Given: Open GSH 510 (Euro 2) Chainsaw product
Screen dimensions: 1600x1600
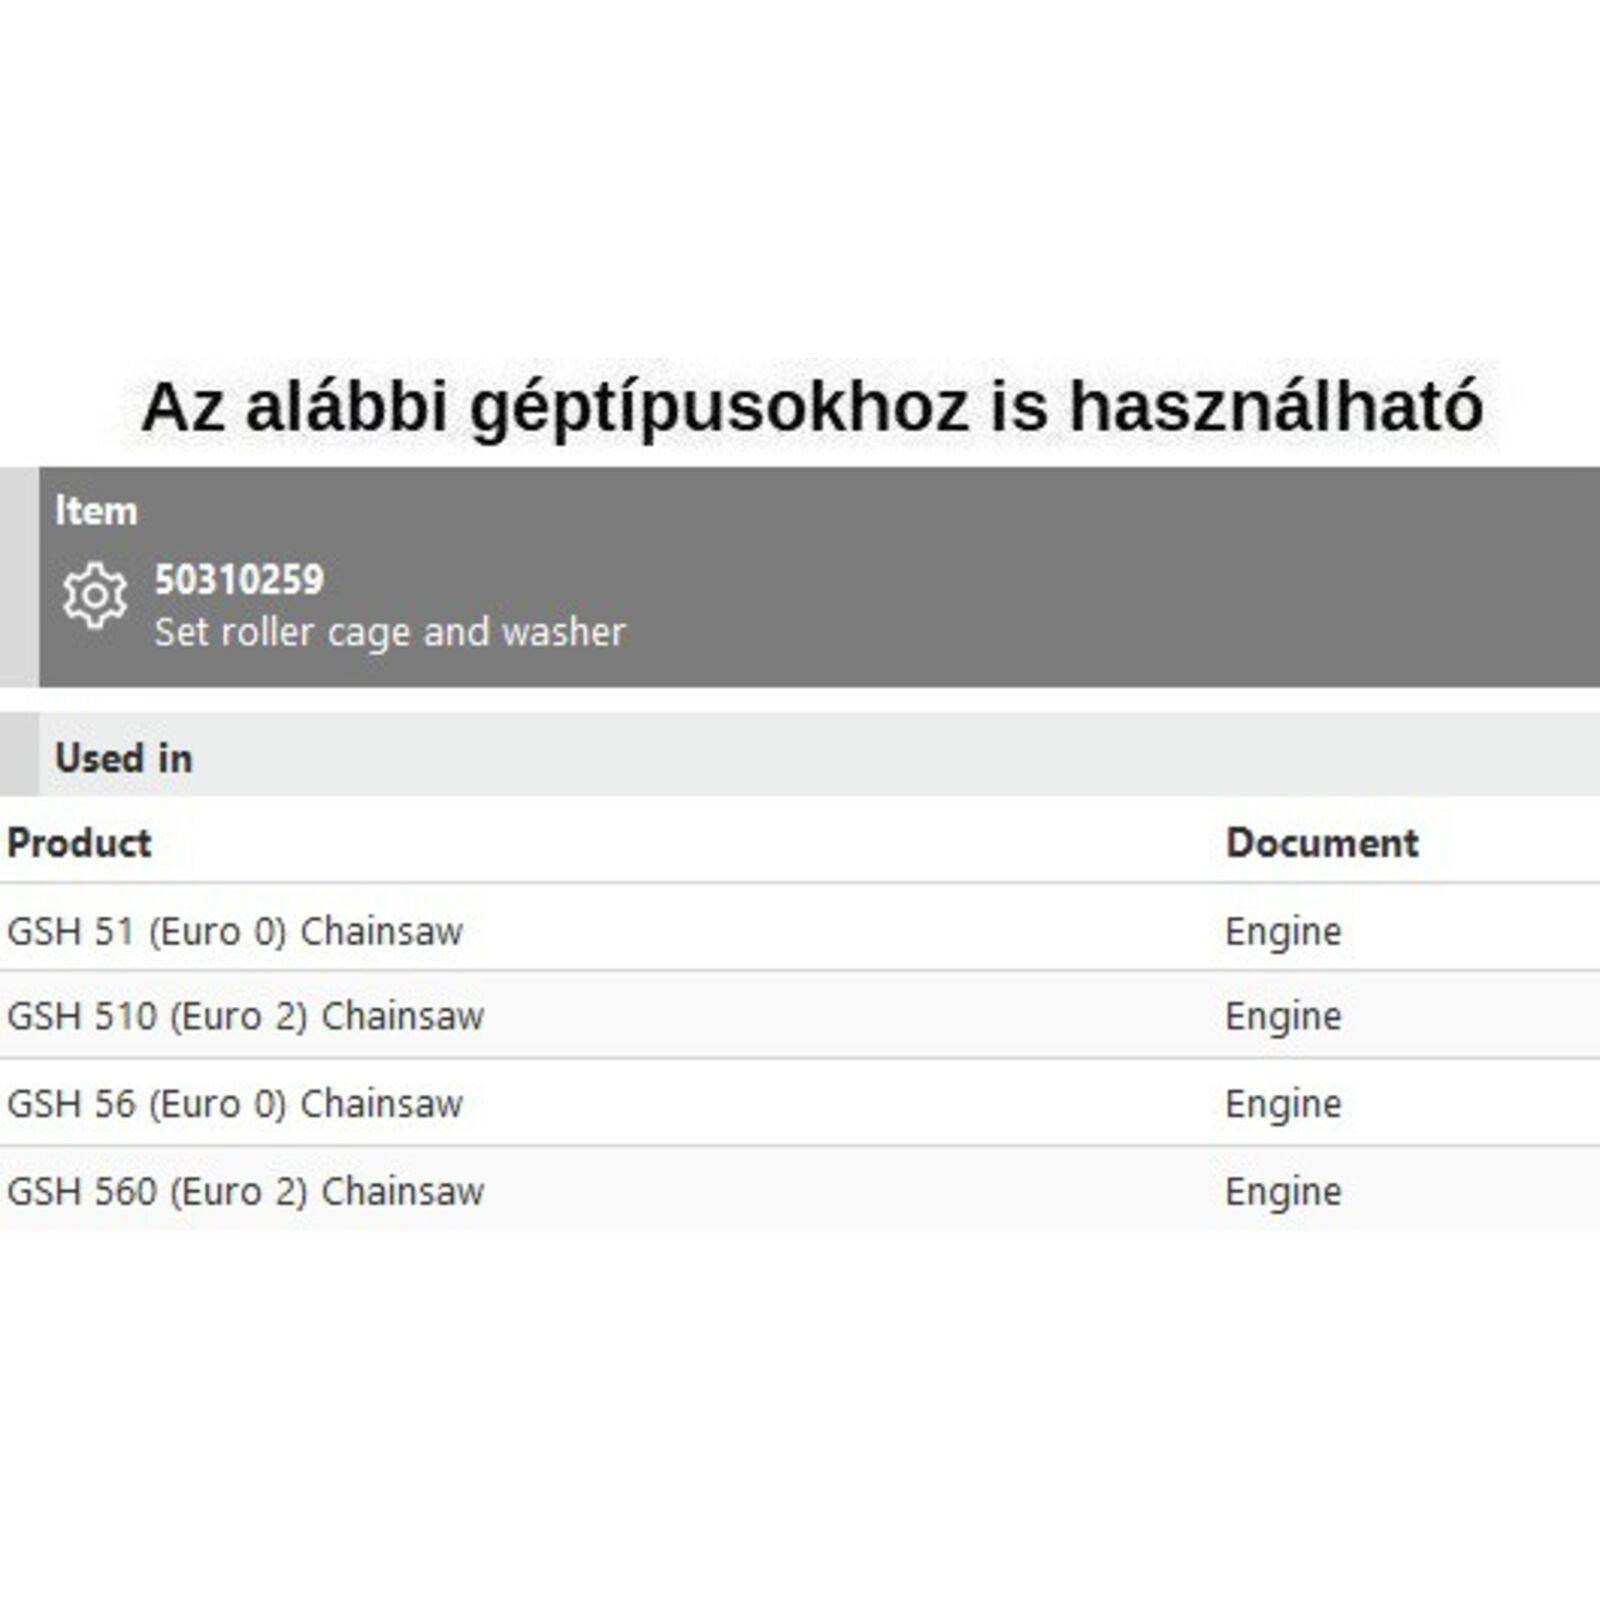Looking at the screenshot, I should [x=245, y=1016].
